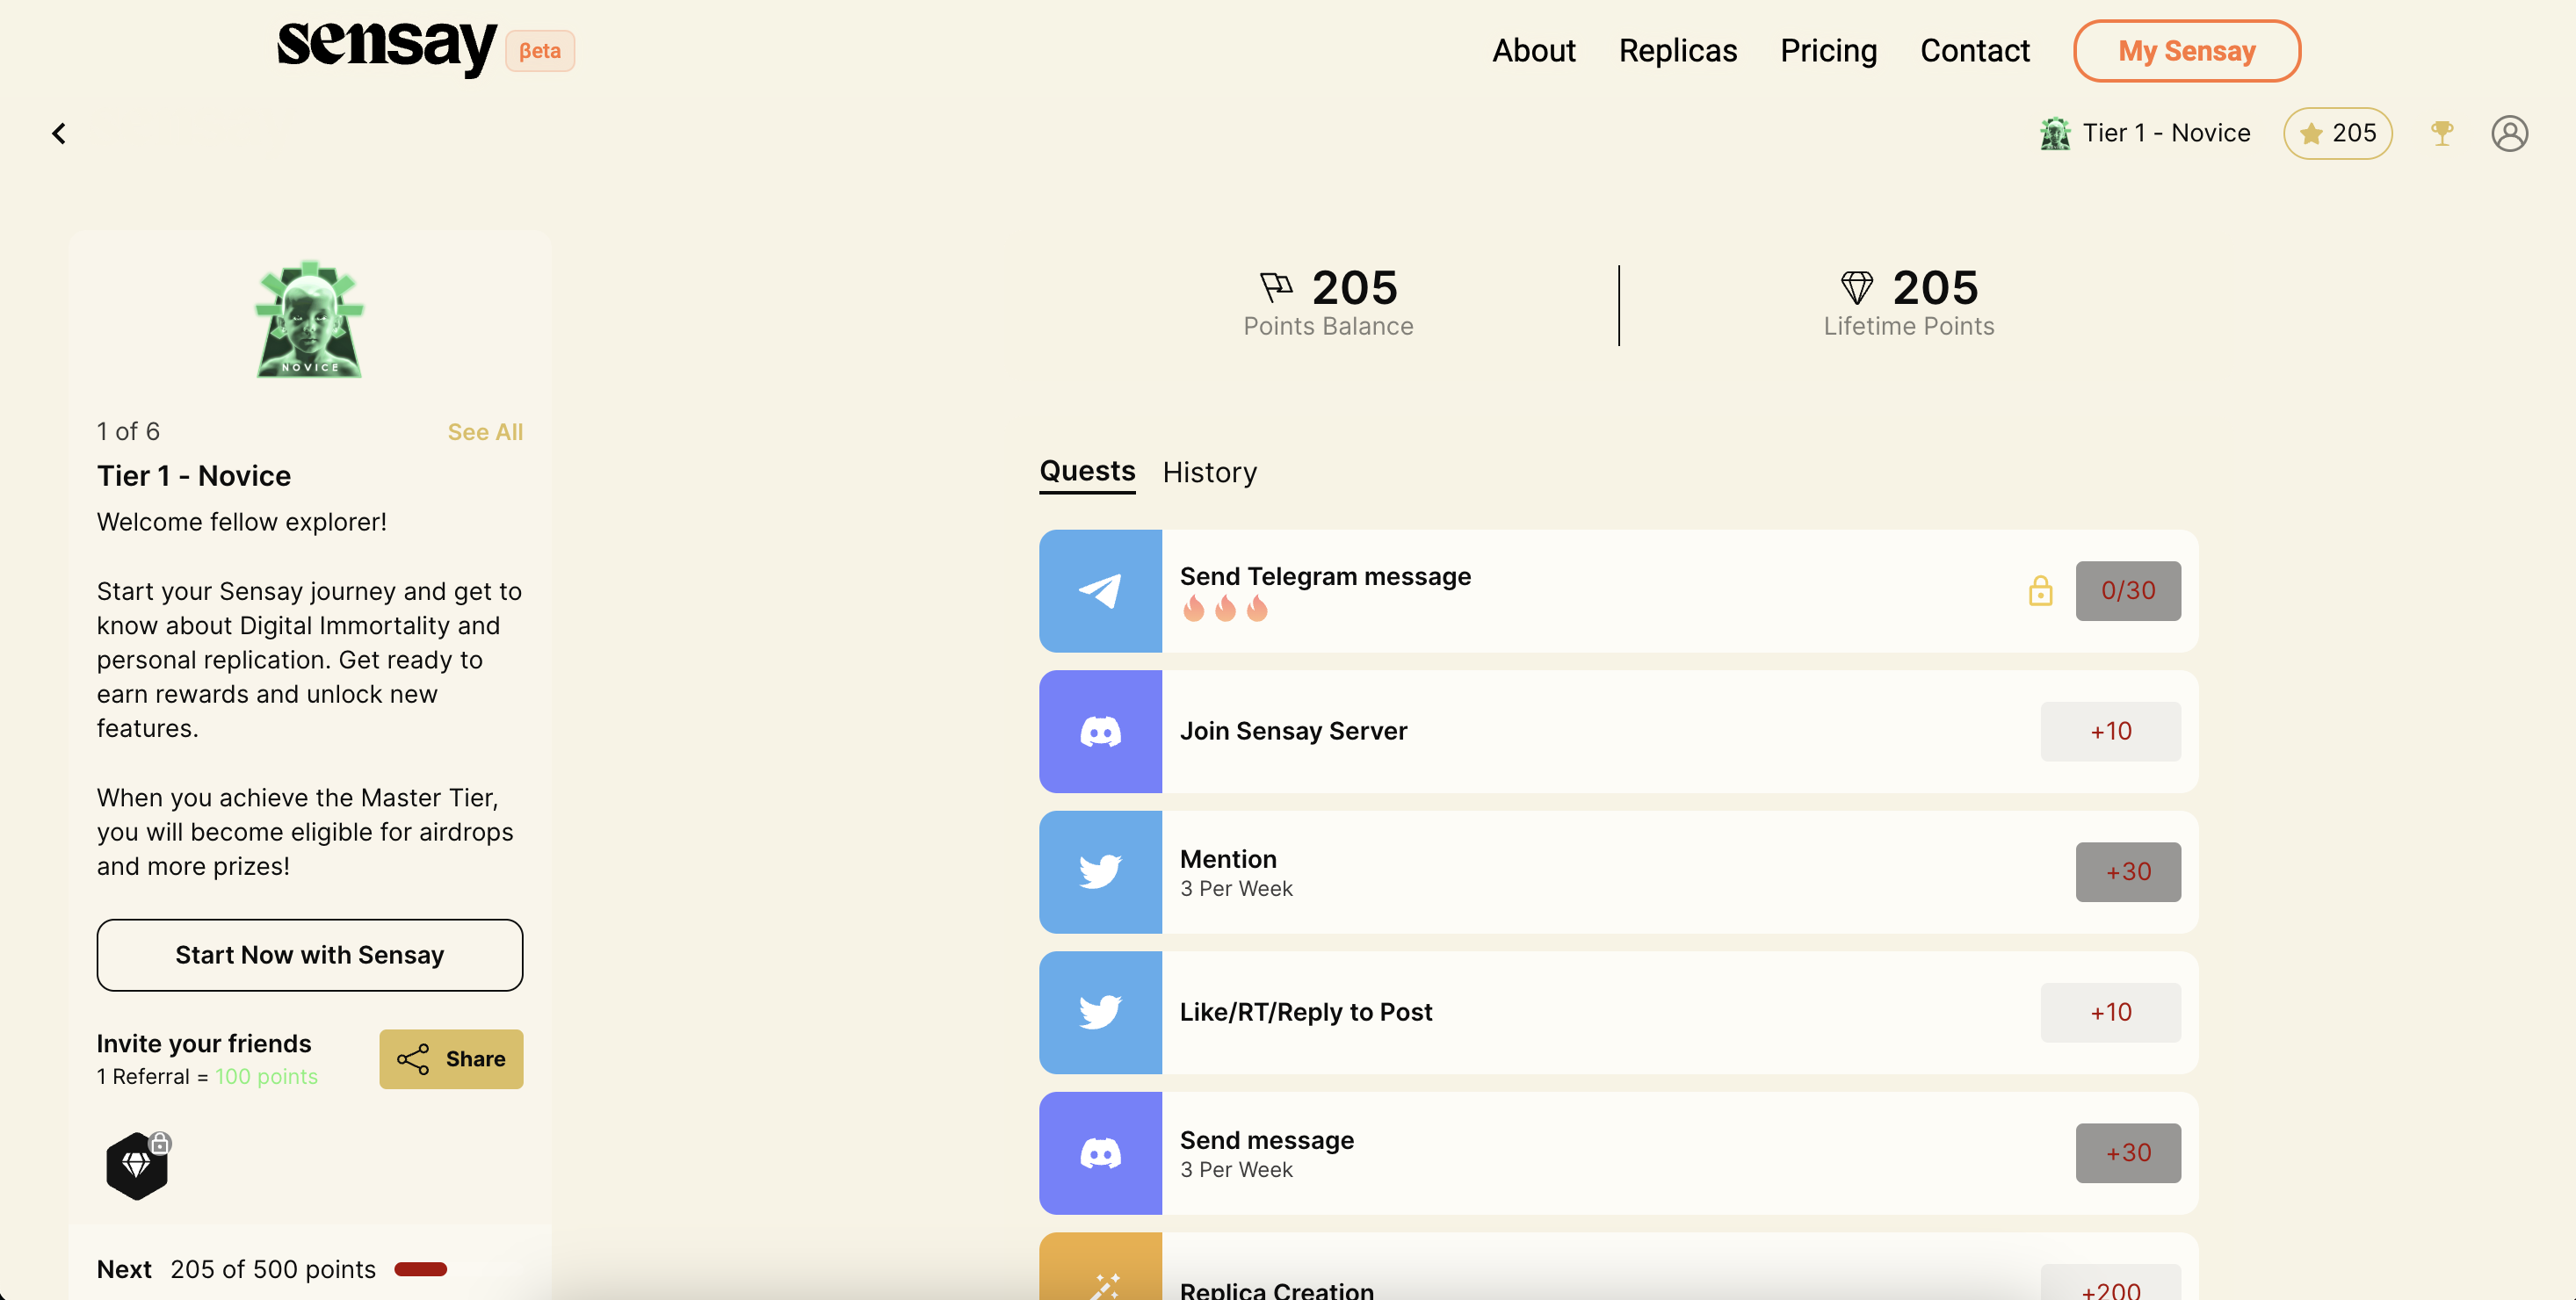Click the locked black diamond badge

tap(138, 1165)
